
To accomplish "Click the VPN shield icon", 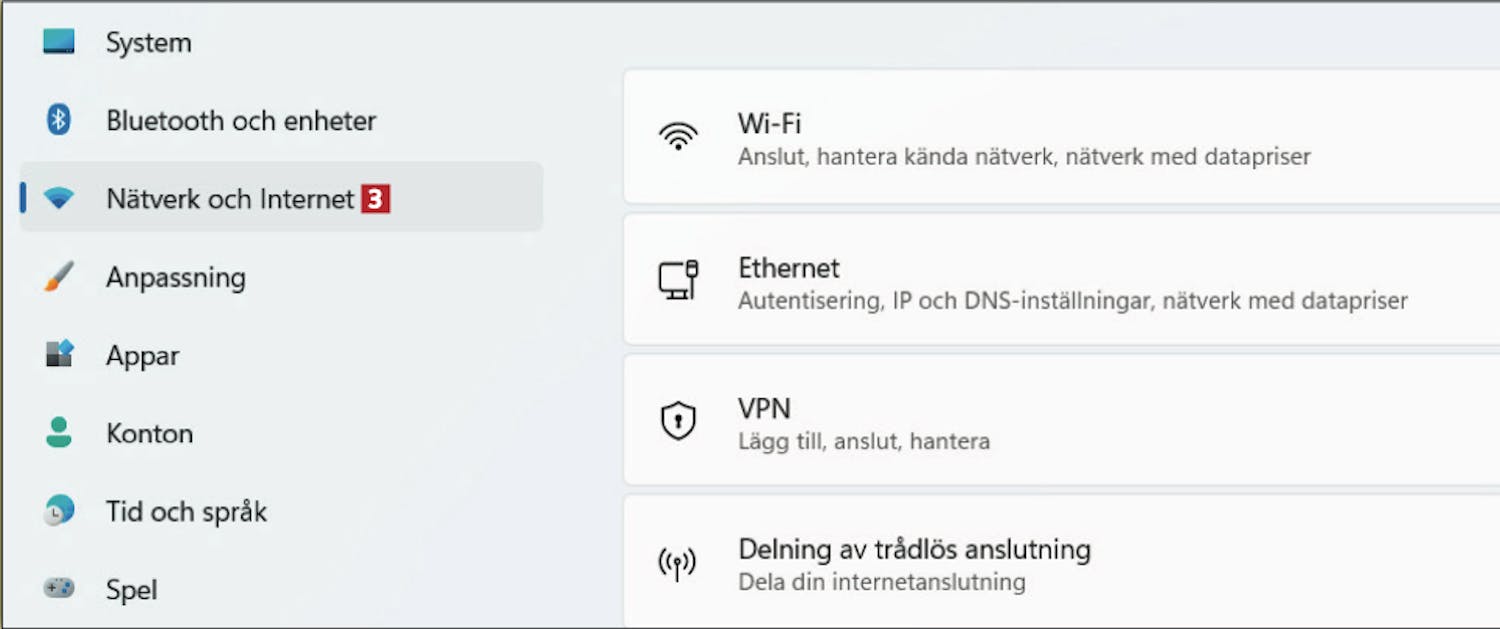I will [x=678, y=421].
